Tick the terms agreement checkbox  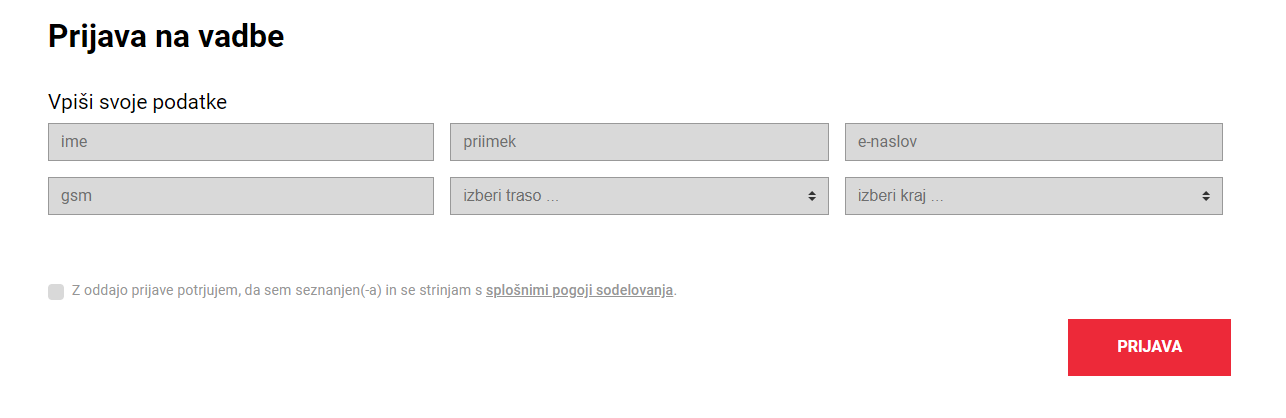(56, 292)
